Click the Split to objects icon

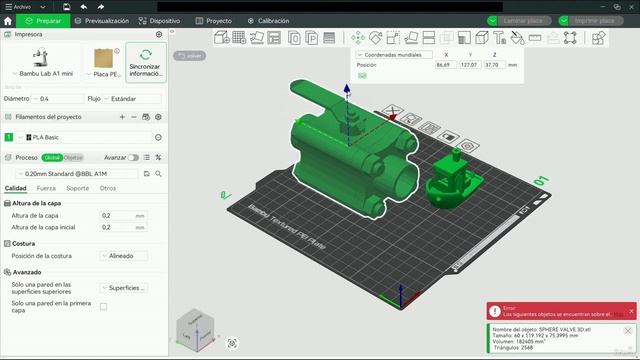pyautogui.click(x=294, y=38)
